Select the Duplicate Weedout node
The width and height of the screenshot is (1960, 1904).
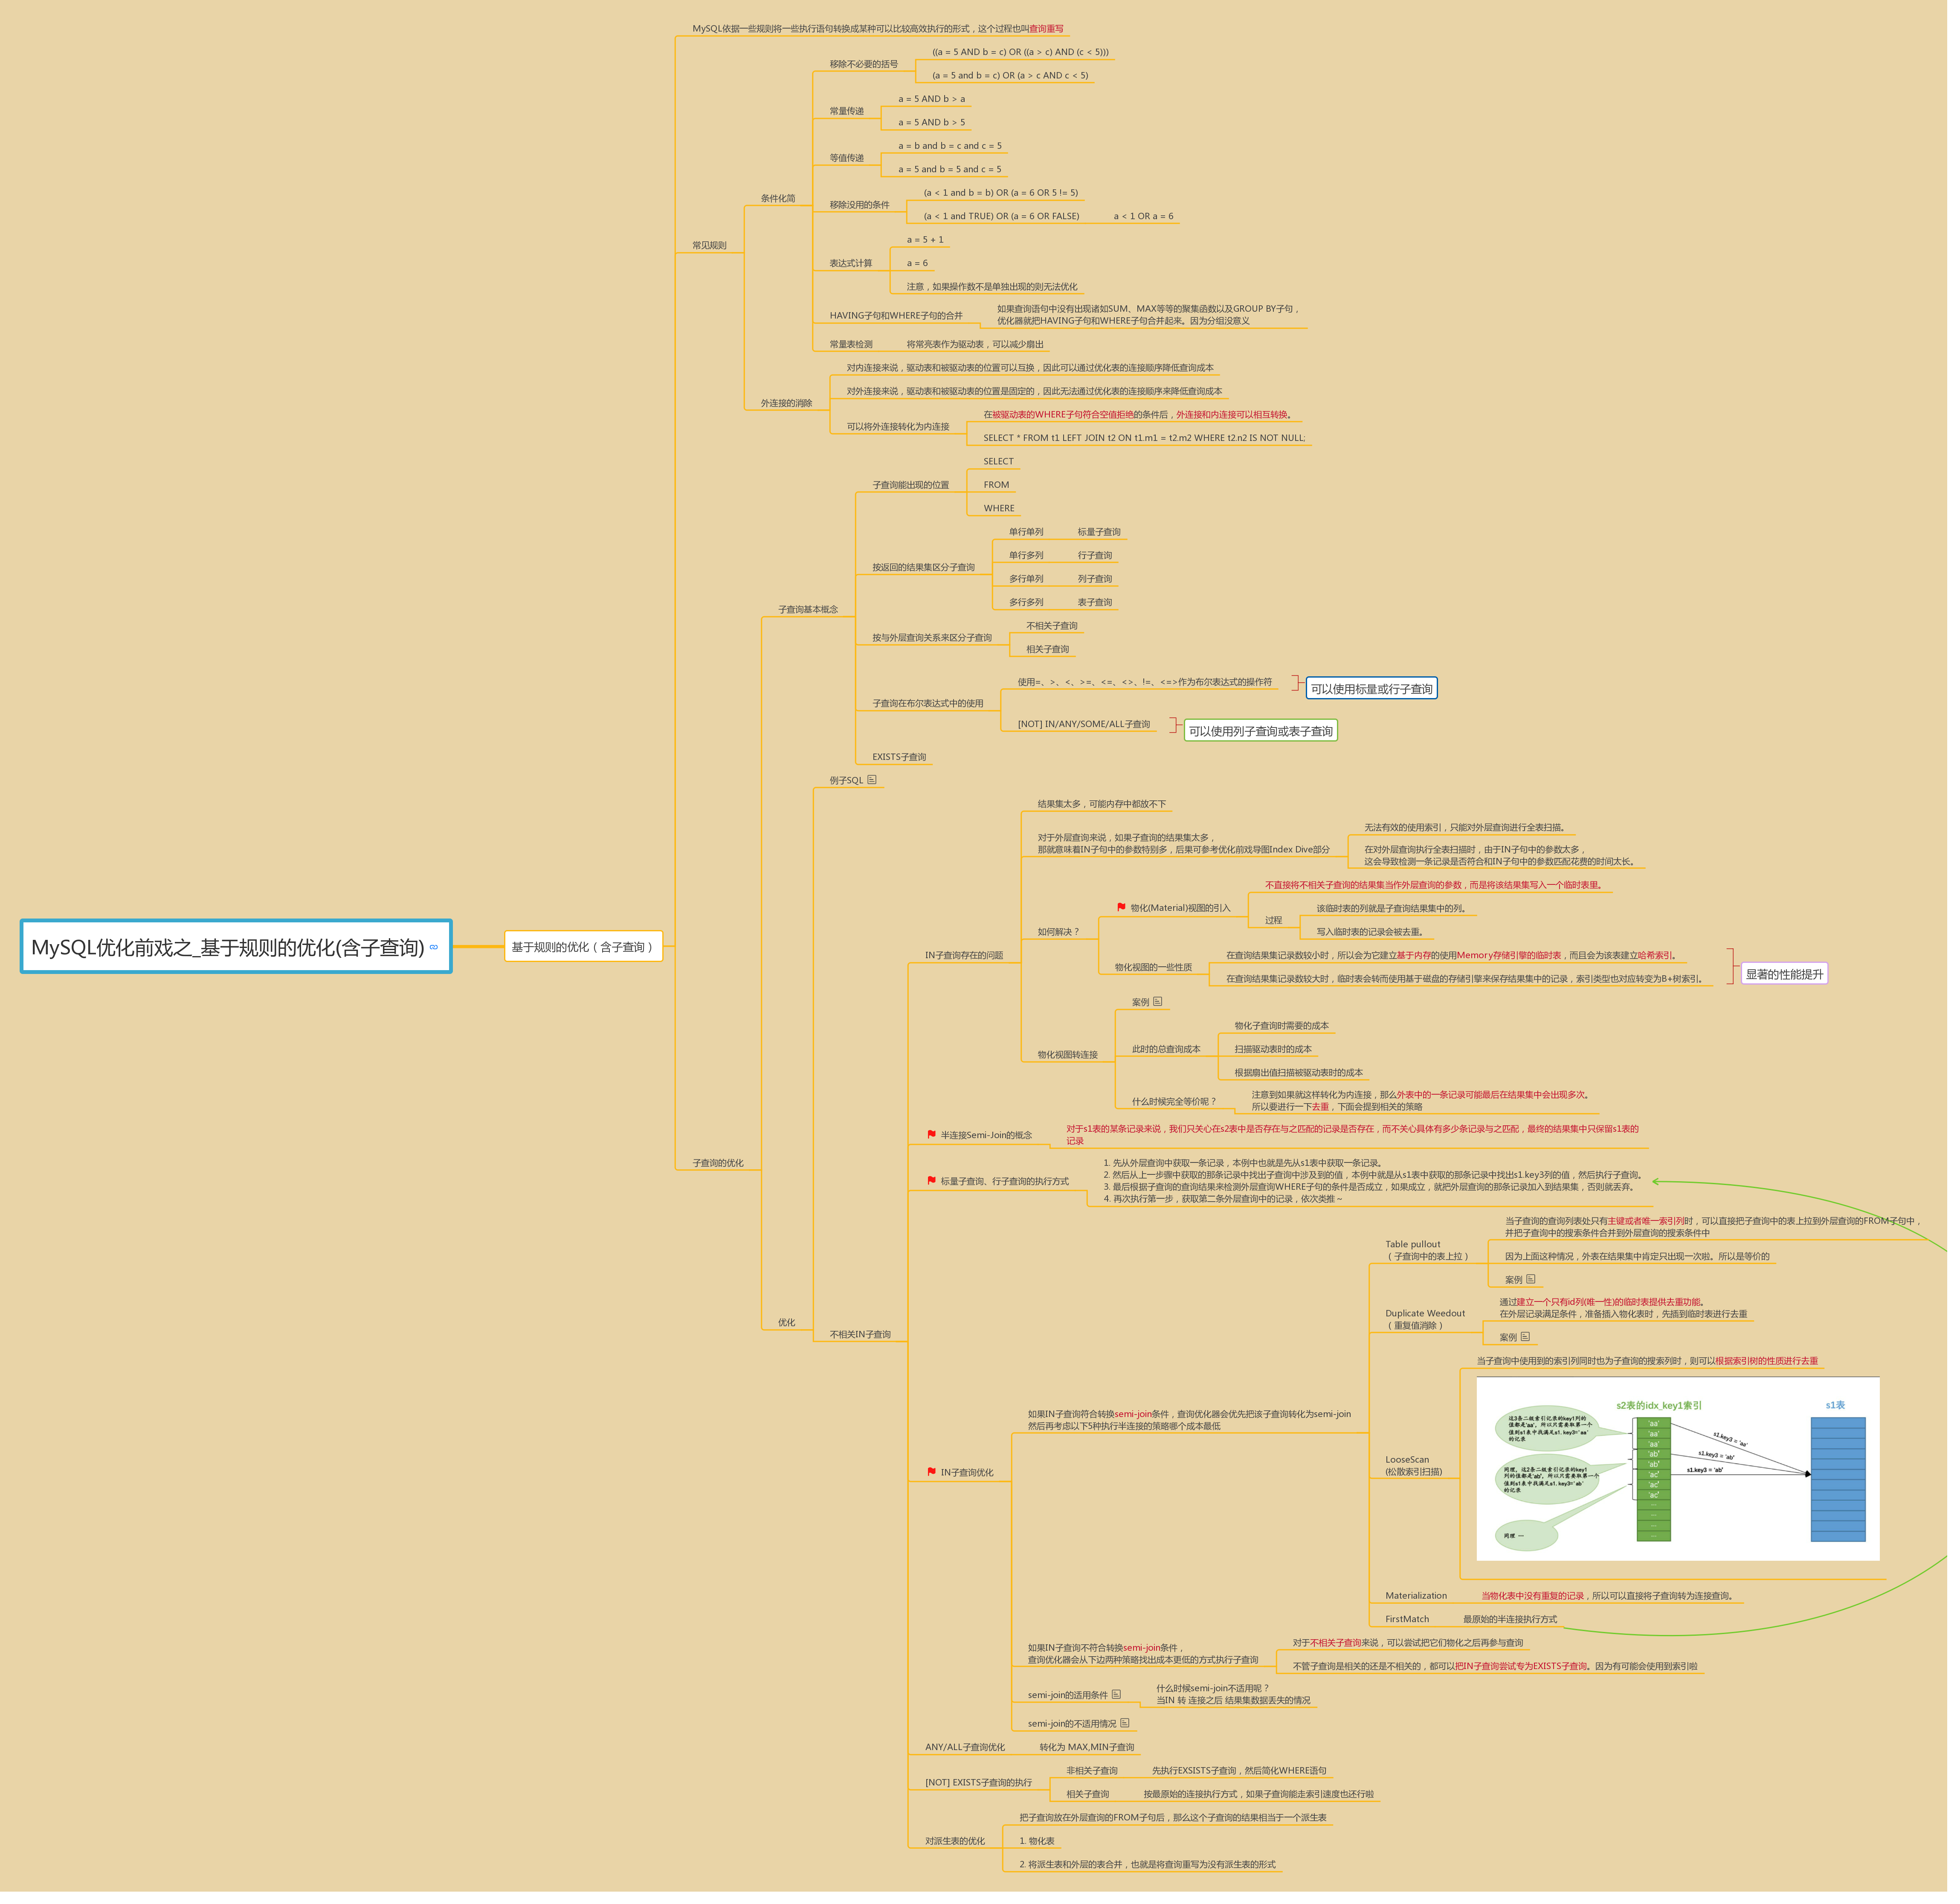click(1435, 1328)
